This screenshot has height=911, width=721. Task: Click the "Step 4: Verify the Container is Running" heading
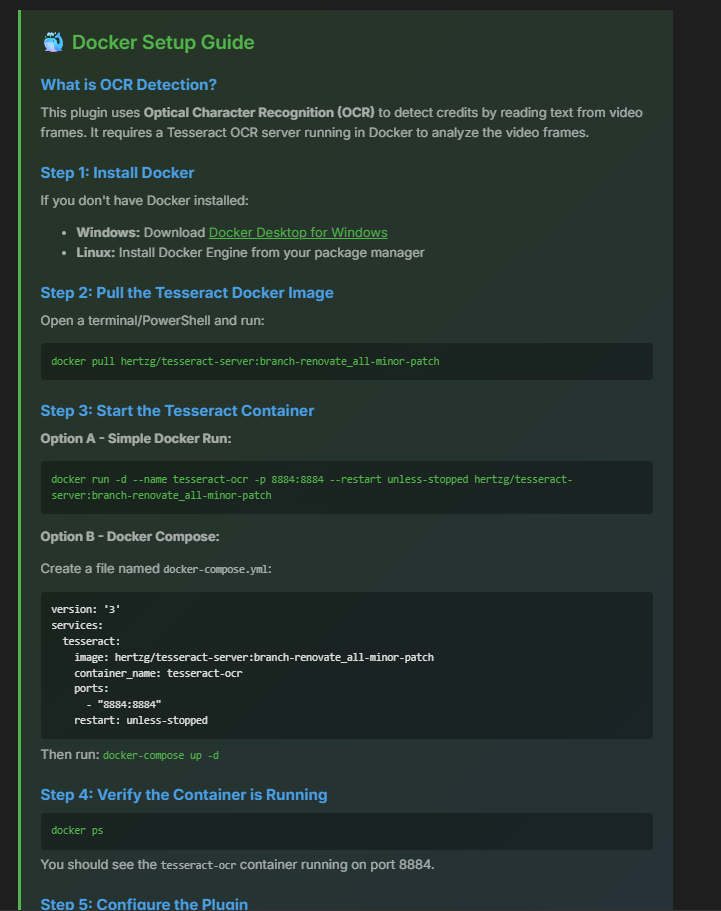[x=184, y=795]
